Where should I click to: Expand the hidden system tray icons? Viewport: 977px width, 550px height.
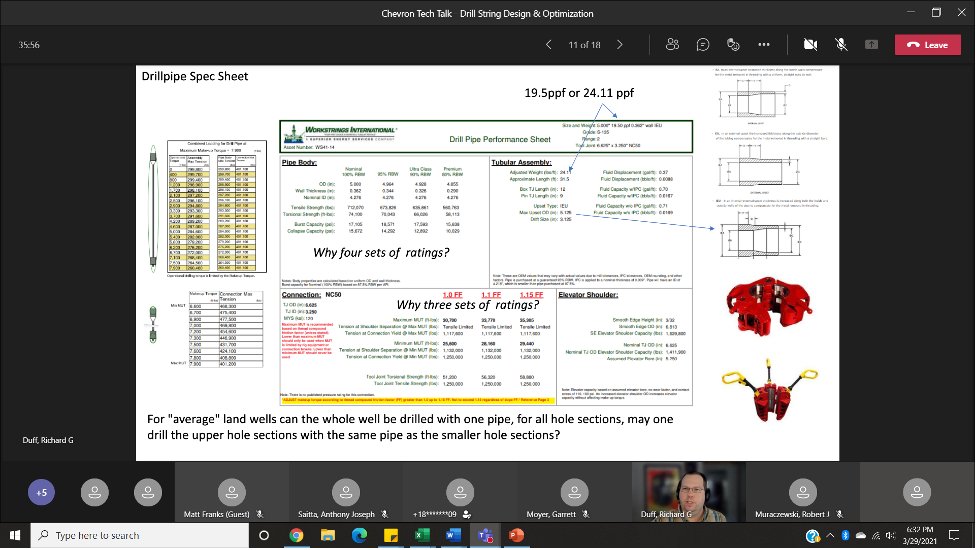click(x=830, y=536)
